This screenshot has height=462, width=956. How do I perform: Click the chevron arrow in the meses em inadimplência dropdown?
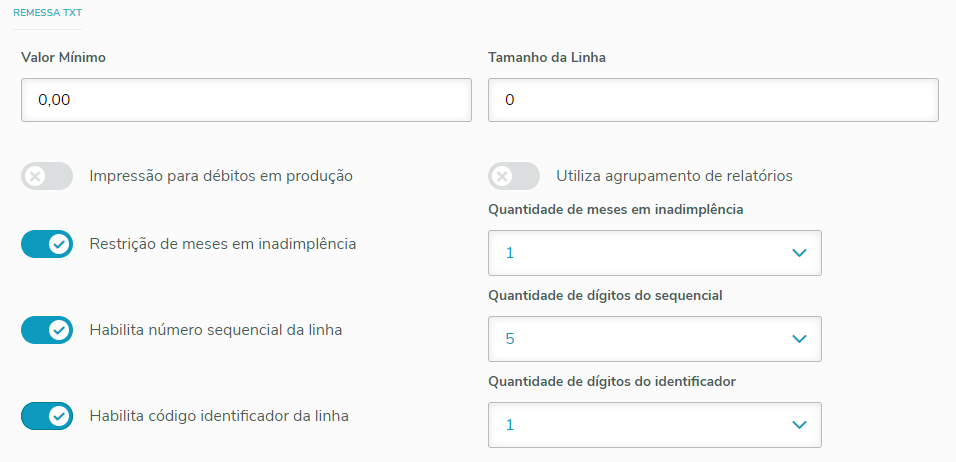(x=799, y=253)
